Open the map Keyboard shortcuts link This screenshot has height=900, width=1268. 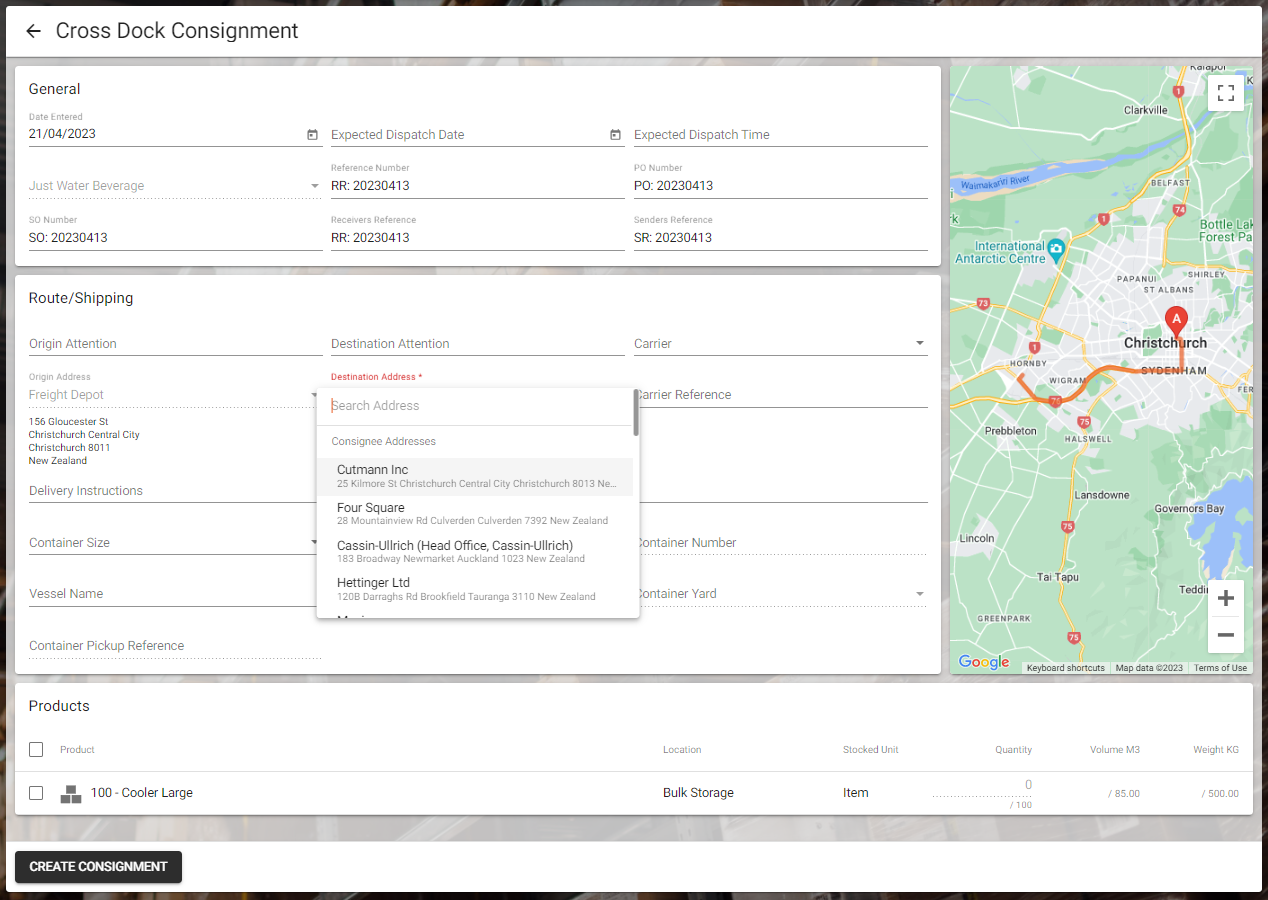[1066, 668]
